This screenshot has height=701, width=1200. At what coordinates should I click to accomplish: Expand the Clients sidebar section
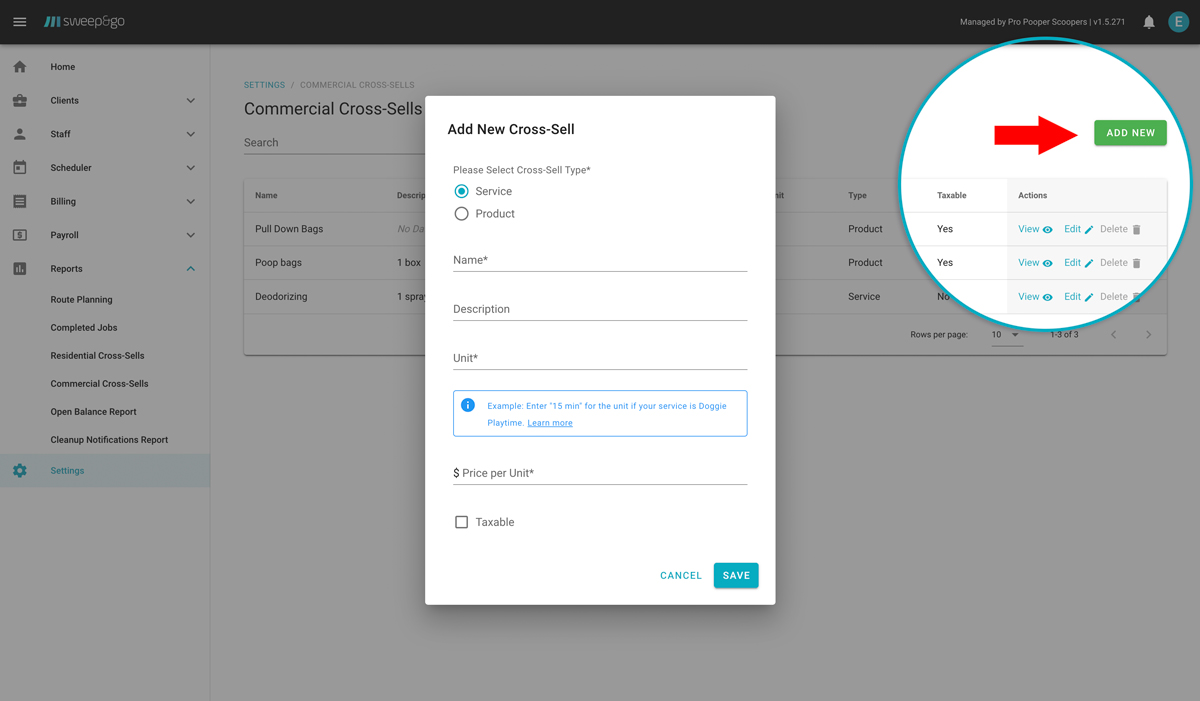[x=190, y=101]
